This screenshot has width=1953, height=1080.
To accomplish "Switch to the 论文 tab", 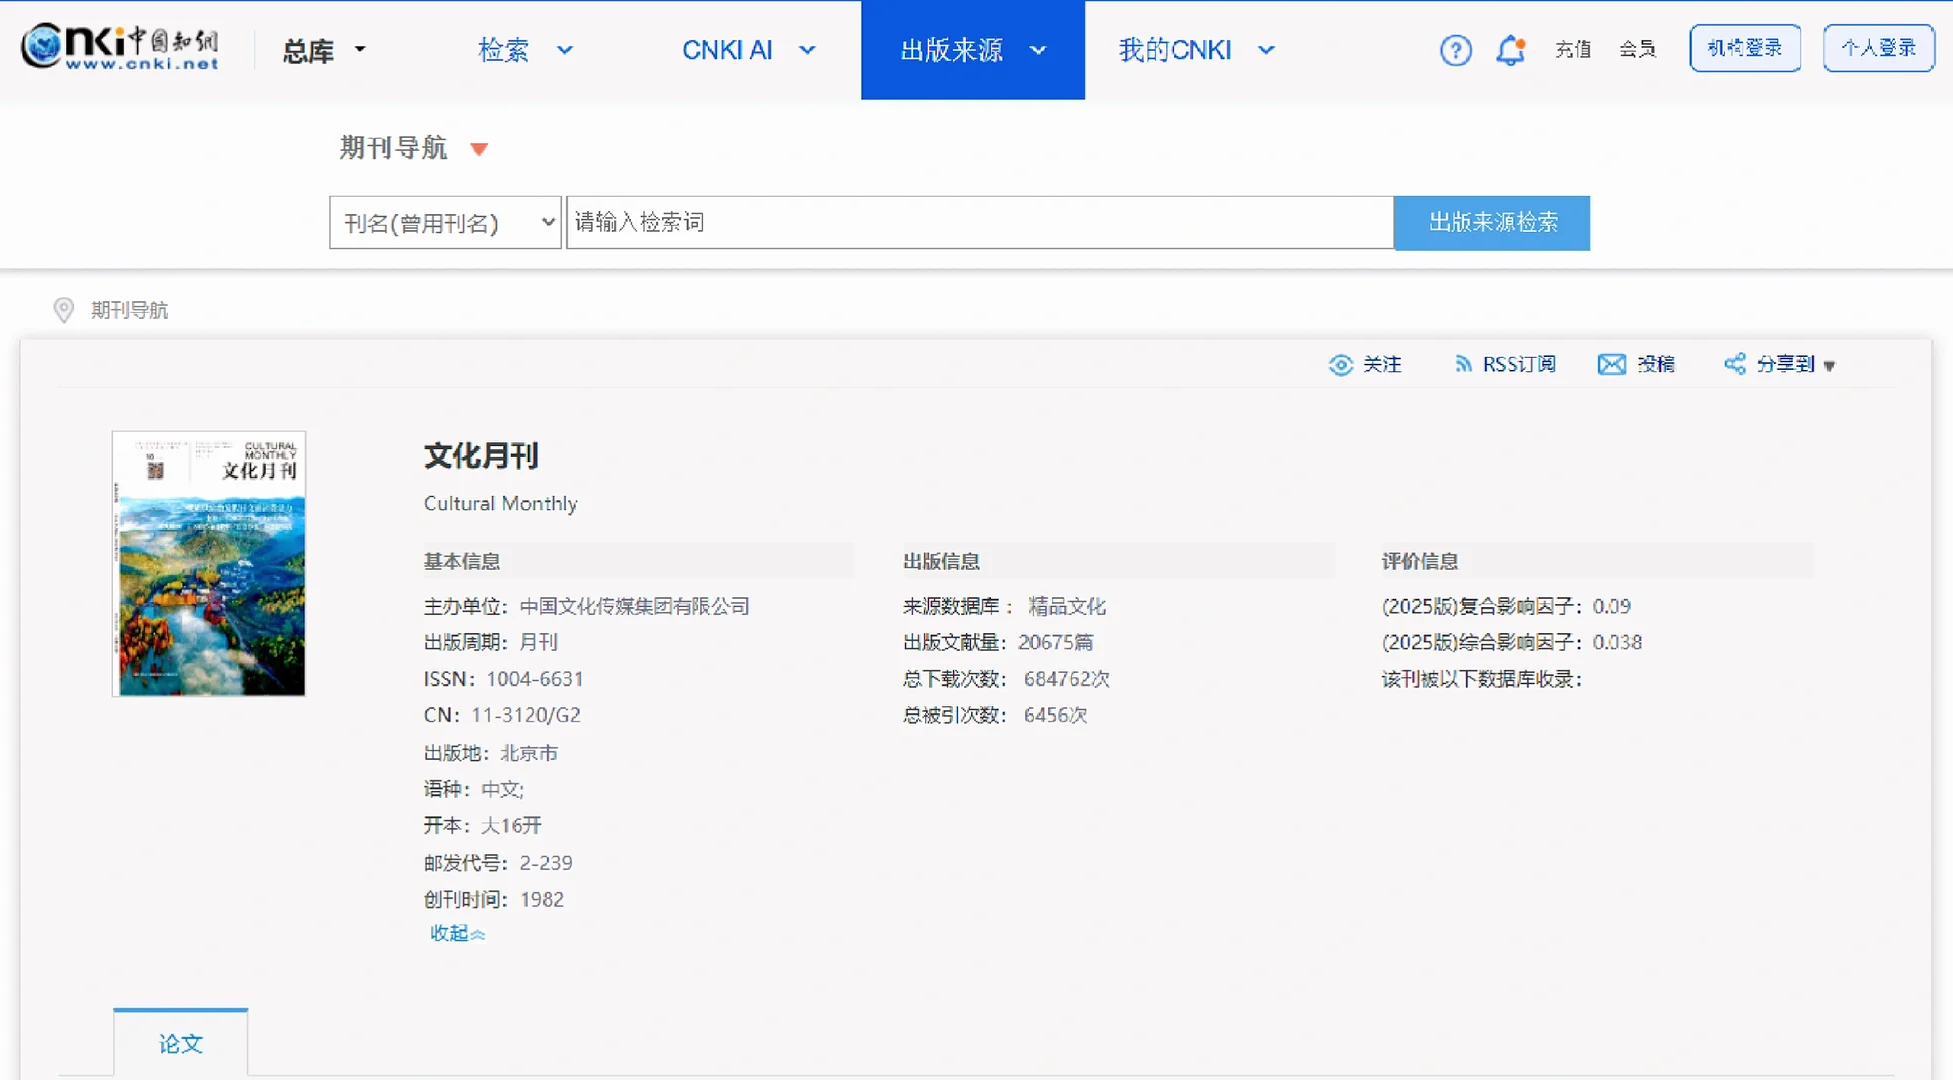I will pos(180,1043).
